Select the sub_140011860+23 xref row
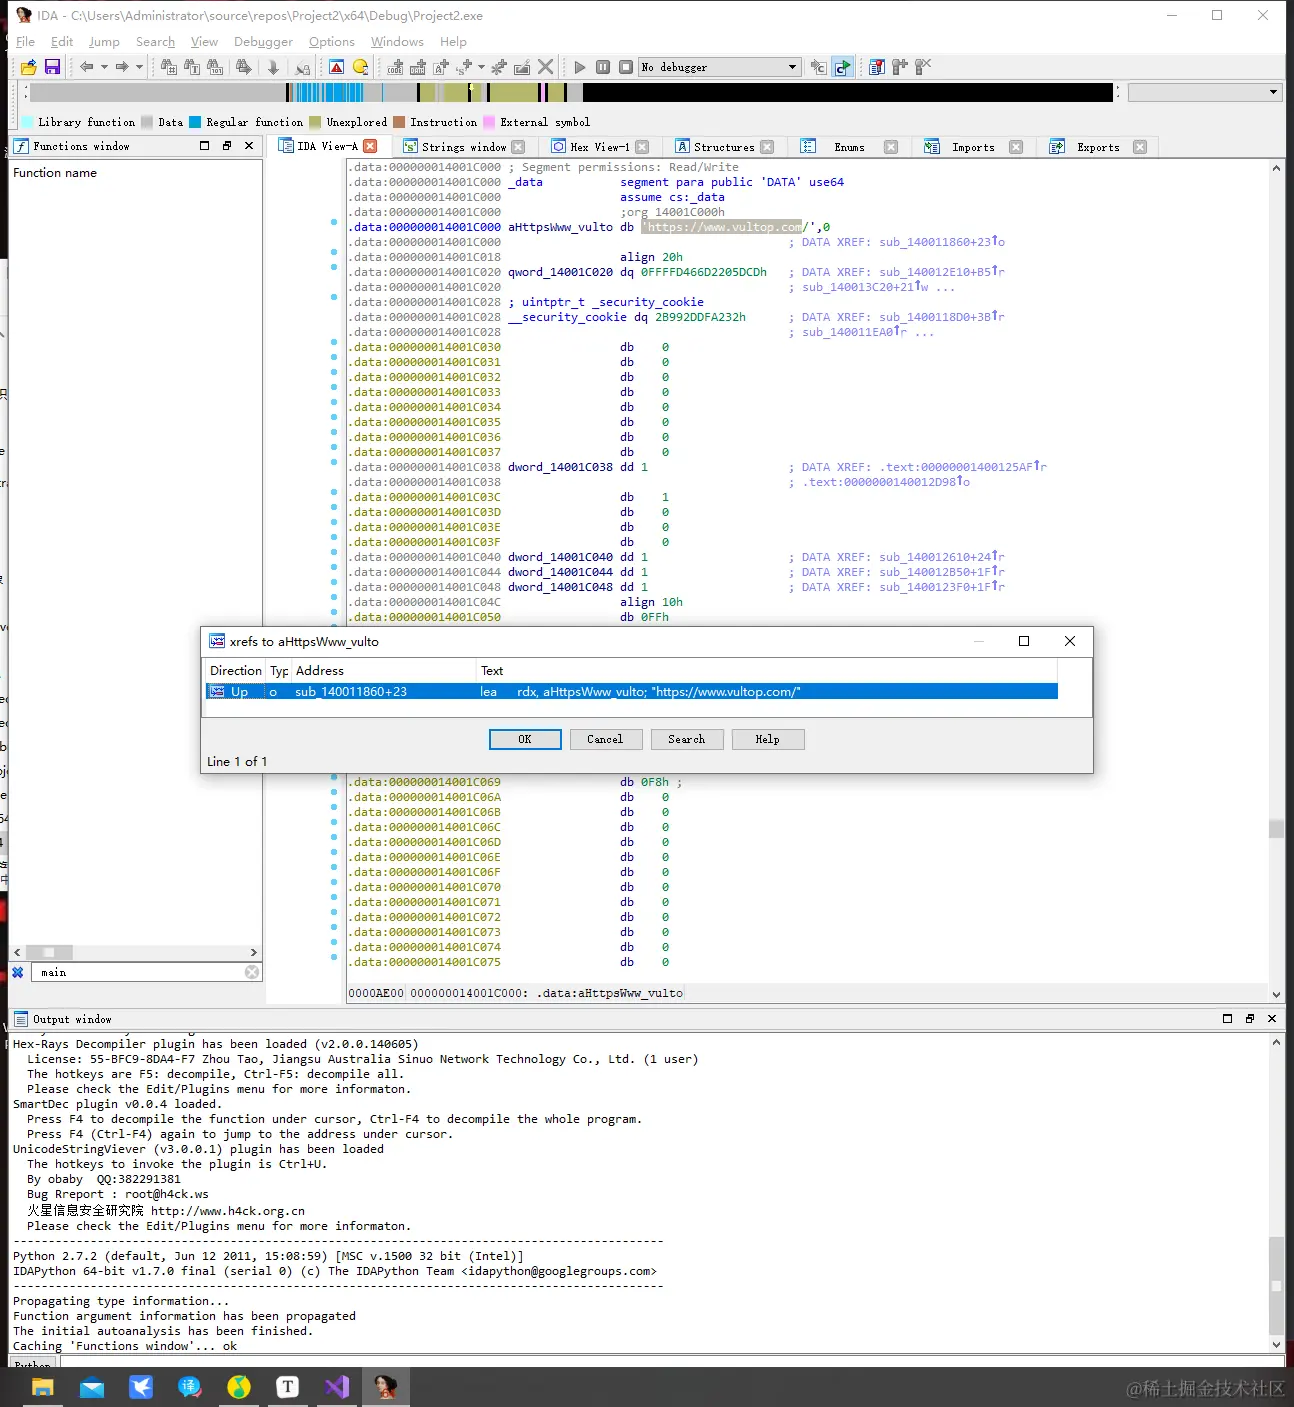 point(632,692)
